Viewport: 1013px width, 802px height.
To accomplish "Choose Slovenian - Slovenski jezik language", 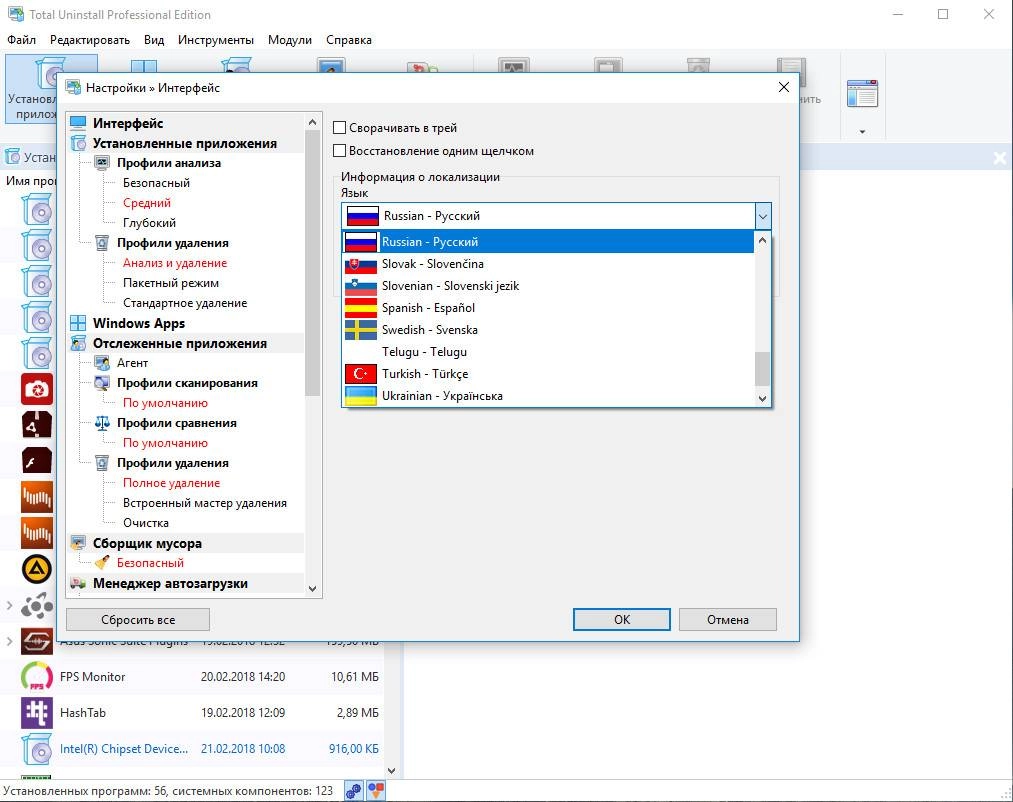I will [548, 286].
